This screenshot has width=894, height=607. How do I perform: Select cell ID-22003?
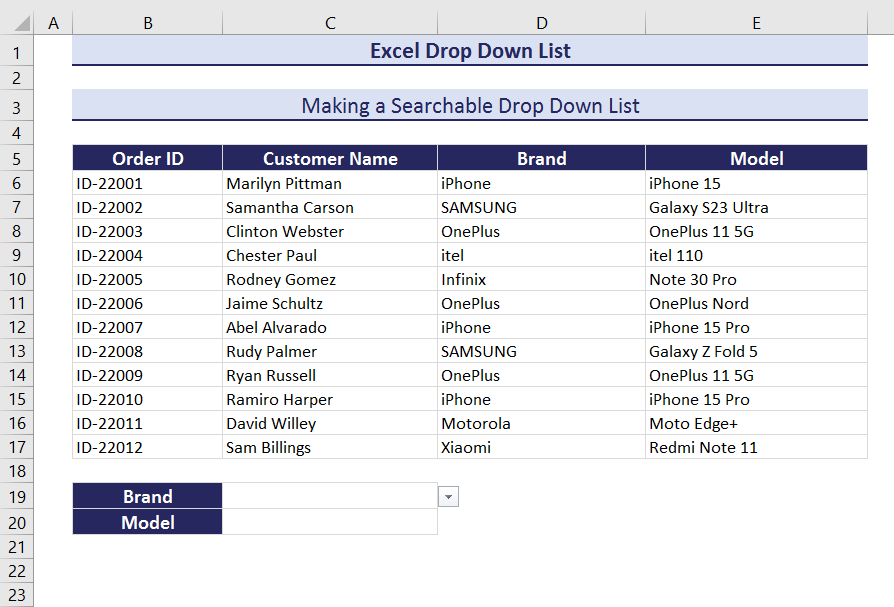[x=148, y=231]
